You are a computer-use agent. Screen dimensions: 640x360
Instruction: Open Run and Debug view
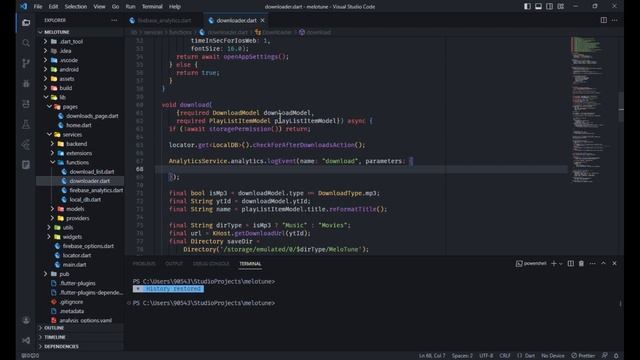pyautogui.click(x=26, y=84)
